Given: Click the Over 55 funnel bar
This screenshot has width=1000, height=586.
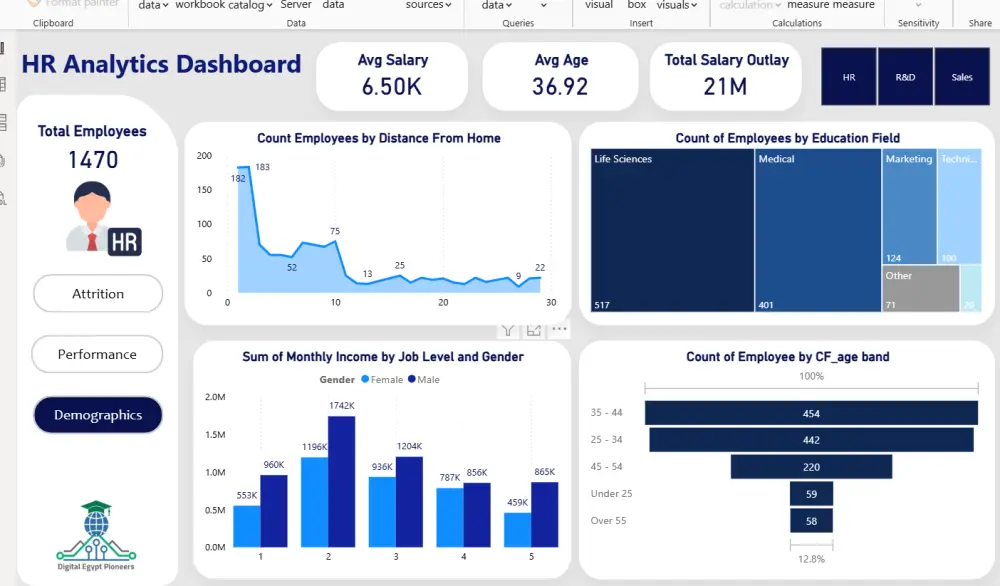Looking at the screenshot, I should [811, 520].
